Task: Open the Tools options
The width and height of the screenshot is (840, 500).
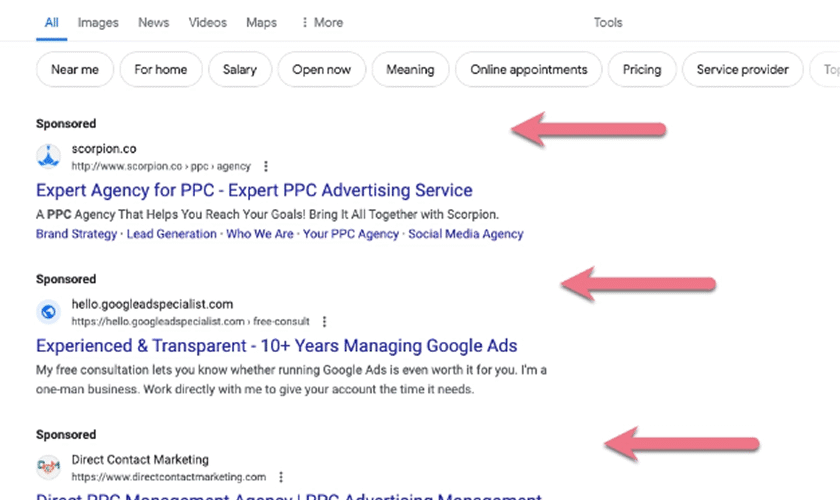Action: point(608,22)
